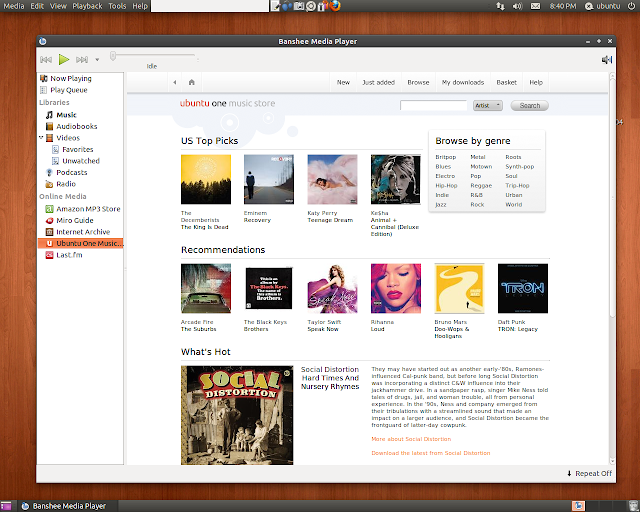Screen dimensions: 640x512
Task: Open Rihanna Loud album cover
Action: coord(396,288)
